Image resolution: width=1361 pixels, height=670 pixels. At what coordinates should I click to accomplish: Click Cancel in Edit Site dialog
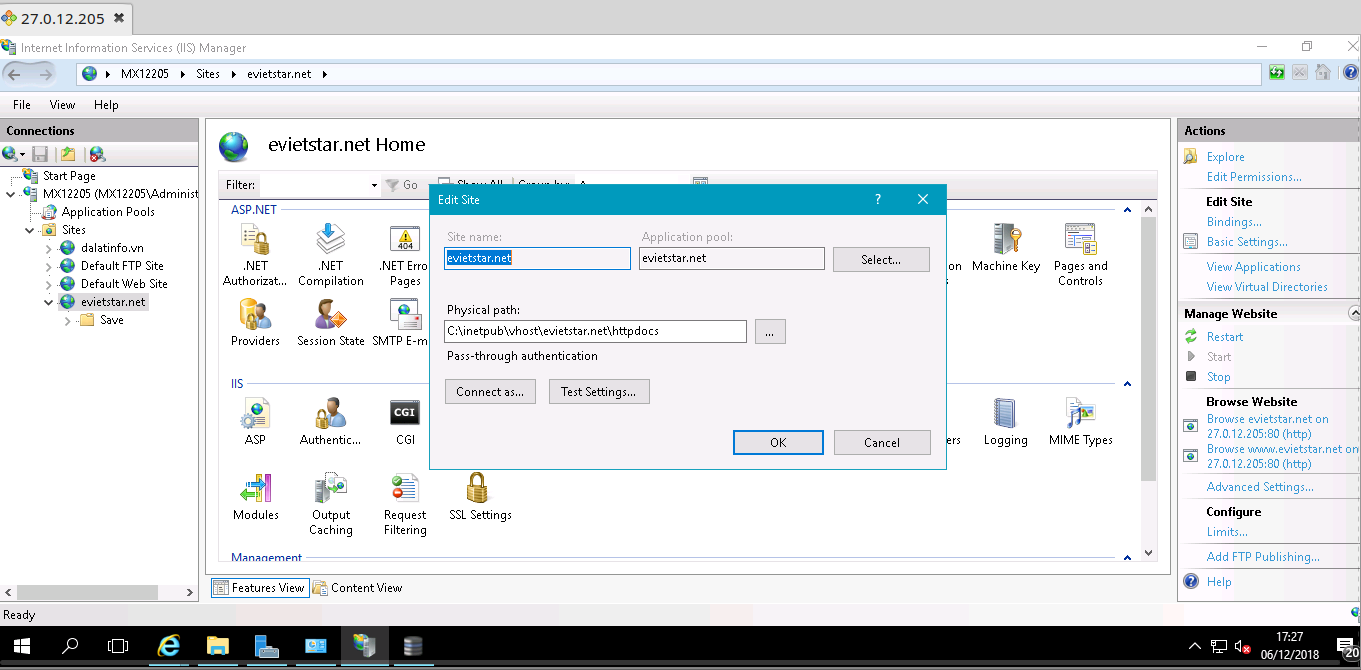(x=882, y=442)
